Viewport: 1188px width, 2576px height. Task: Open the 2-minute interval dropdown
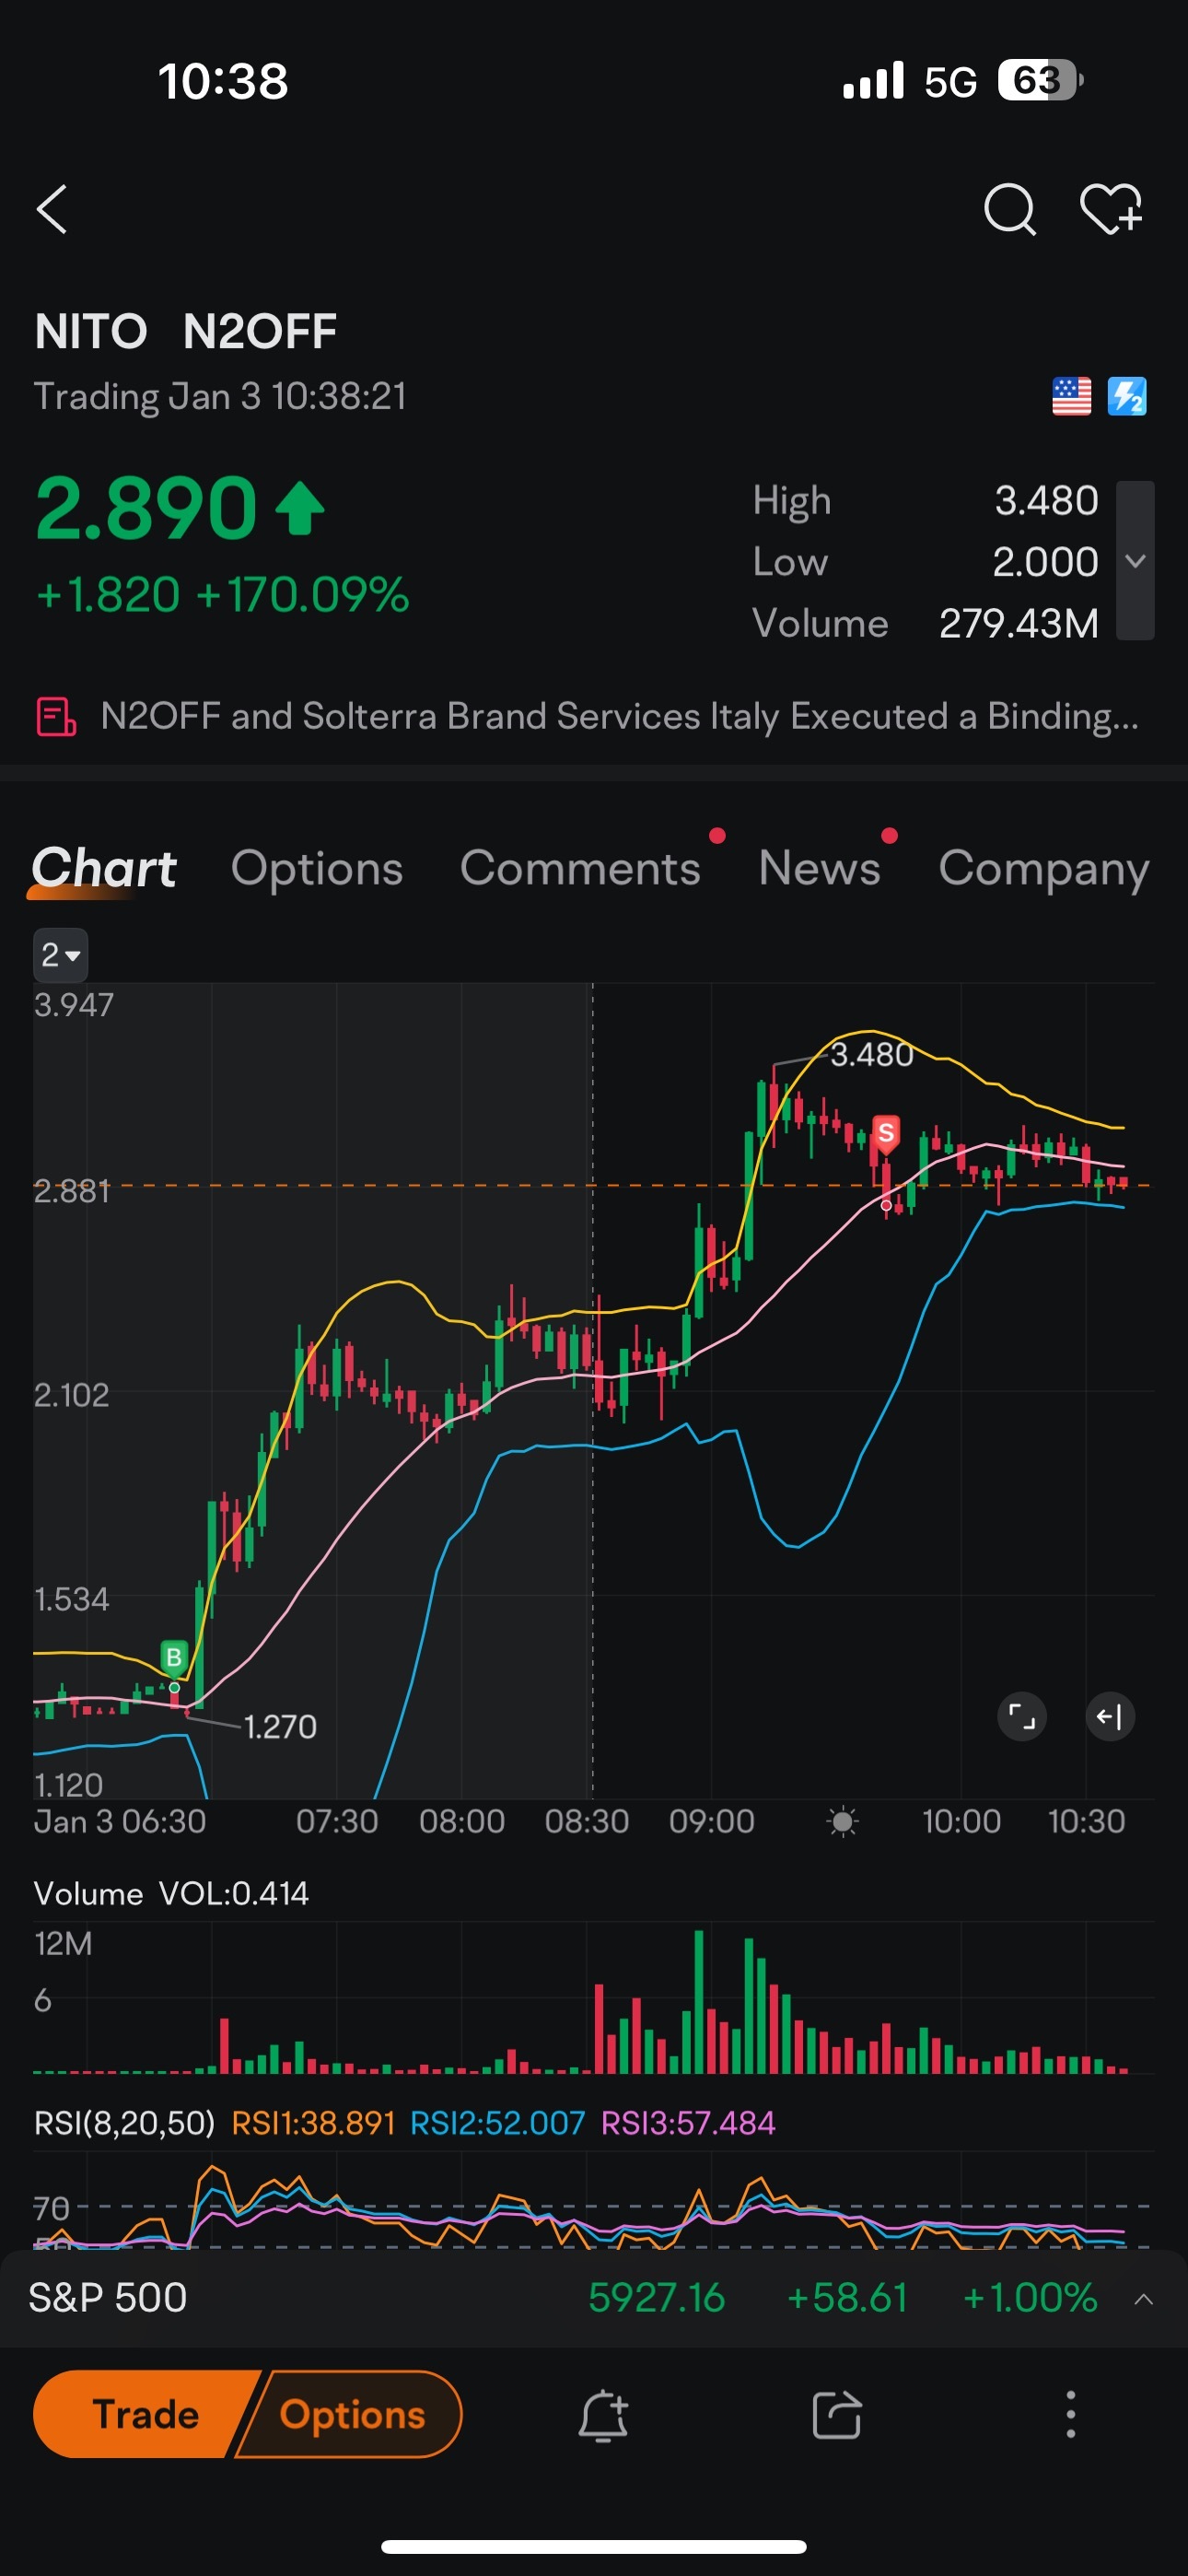click(x=61, y=955)
